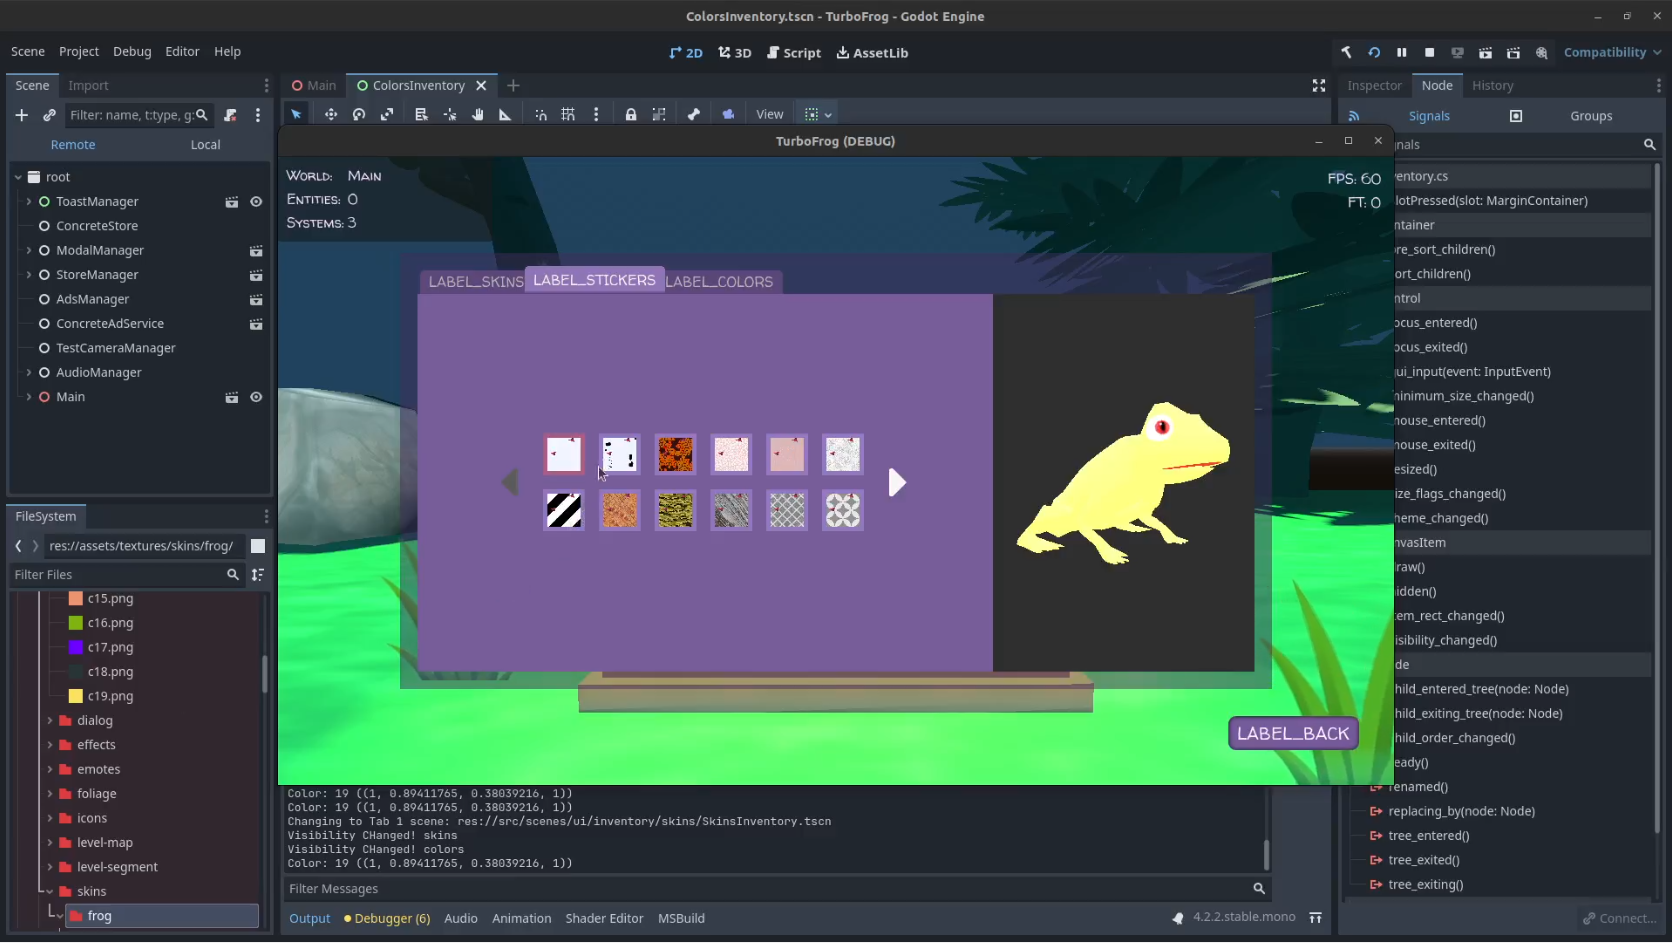Activate the Ruler Mode tool
Screen dimensions: 1672x943
tap(505, 115)
